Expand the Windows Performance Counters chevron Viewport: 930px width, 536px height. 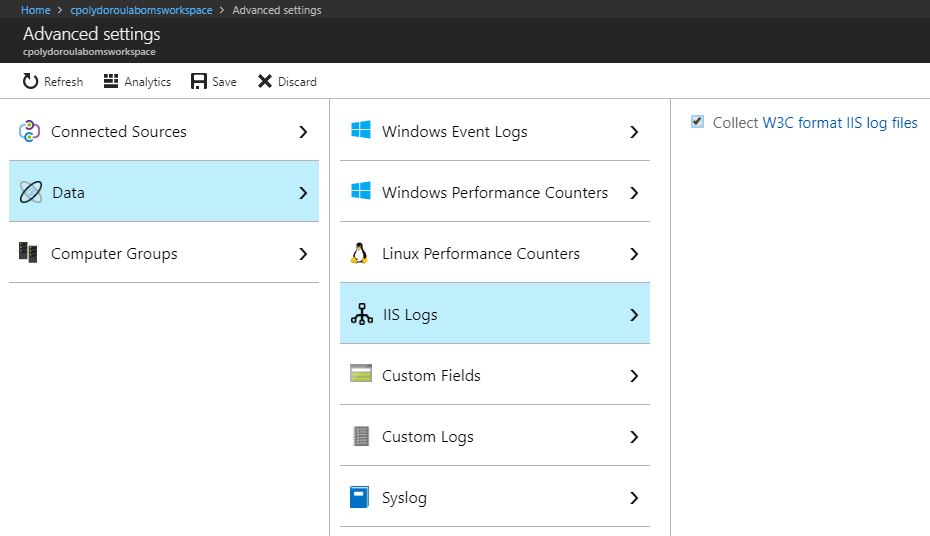coord(634,193)
